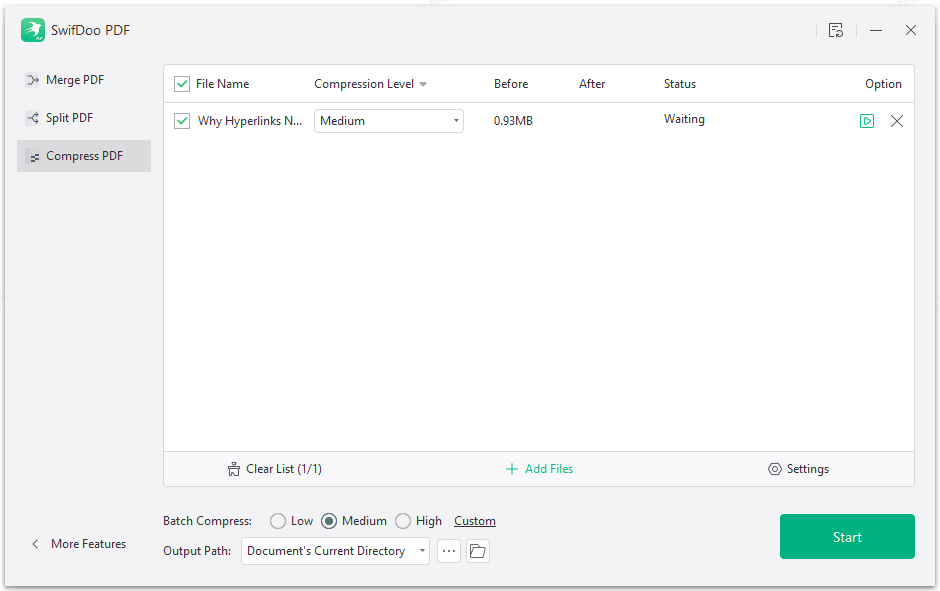Click the Compression Level header label
Screen dimensions: 940x591
(x=364, y=84)
